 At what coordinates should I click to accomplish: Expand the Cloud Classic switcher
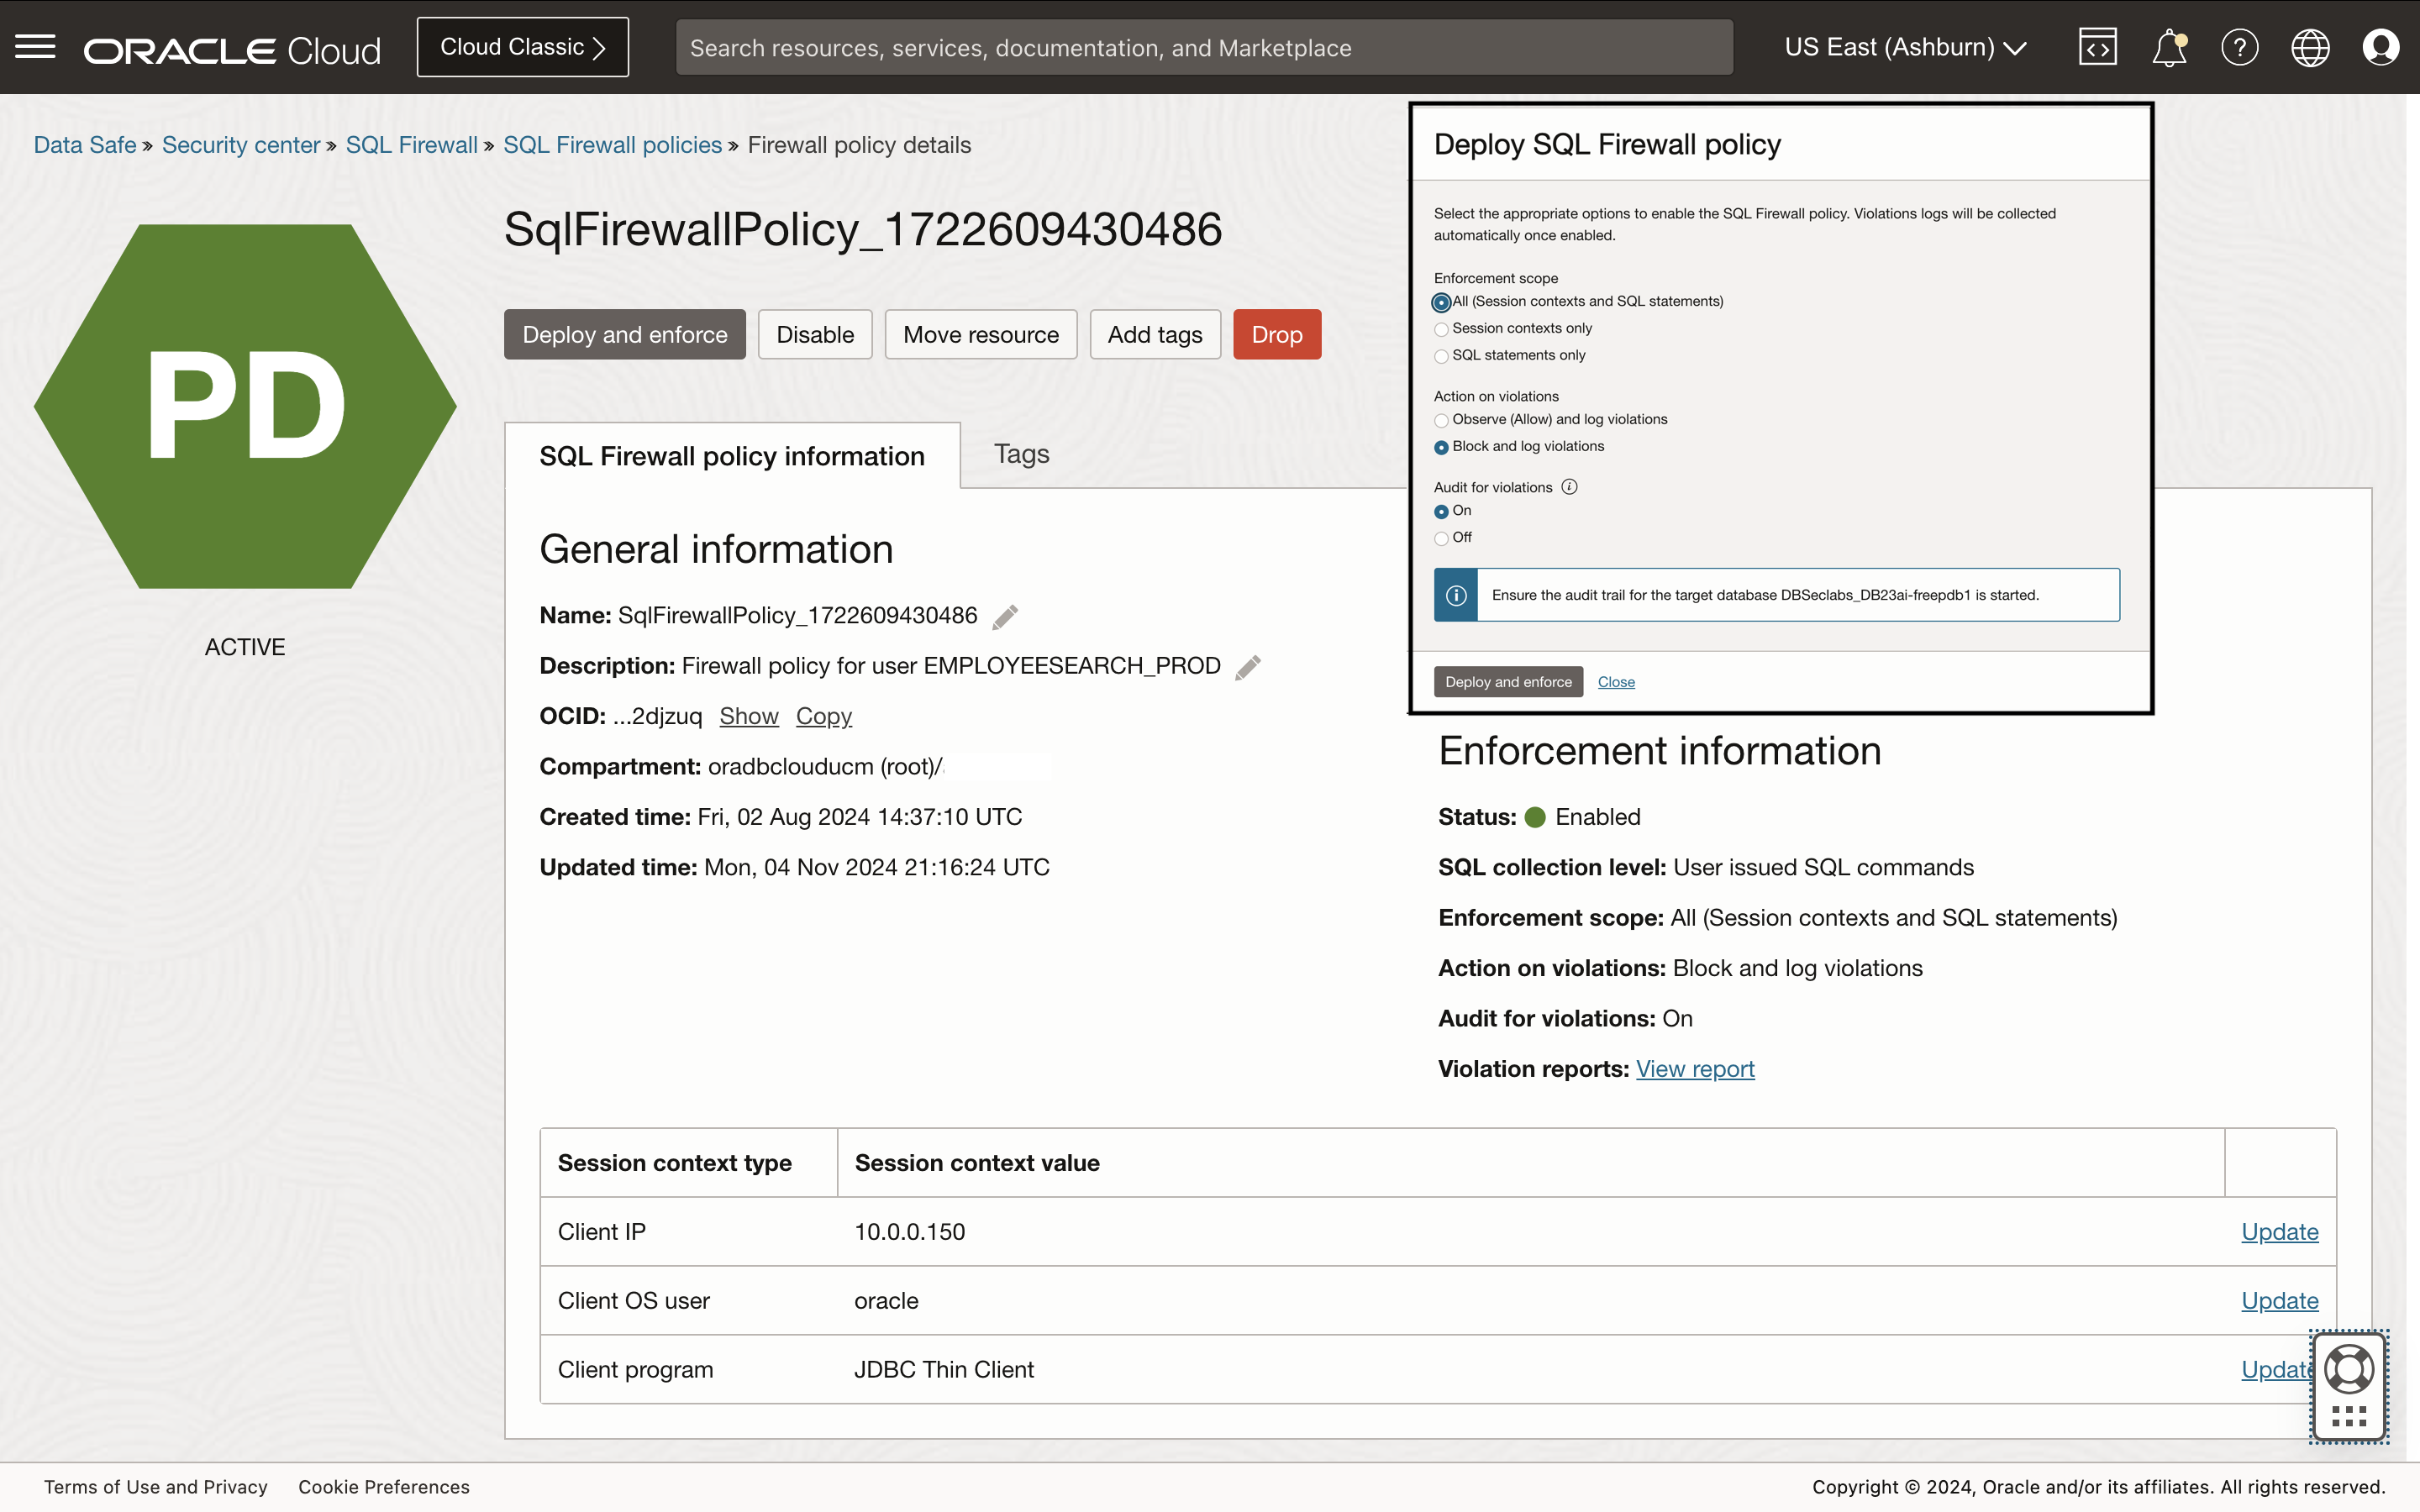click(521, 46)
